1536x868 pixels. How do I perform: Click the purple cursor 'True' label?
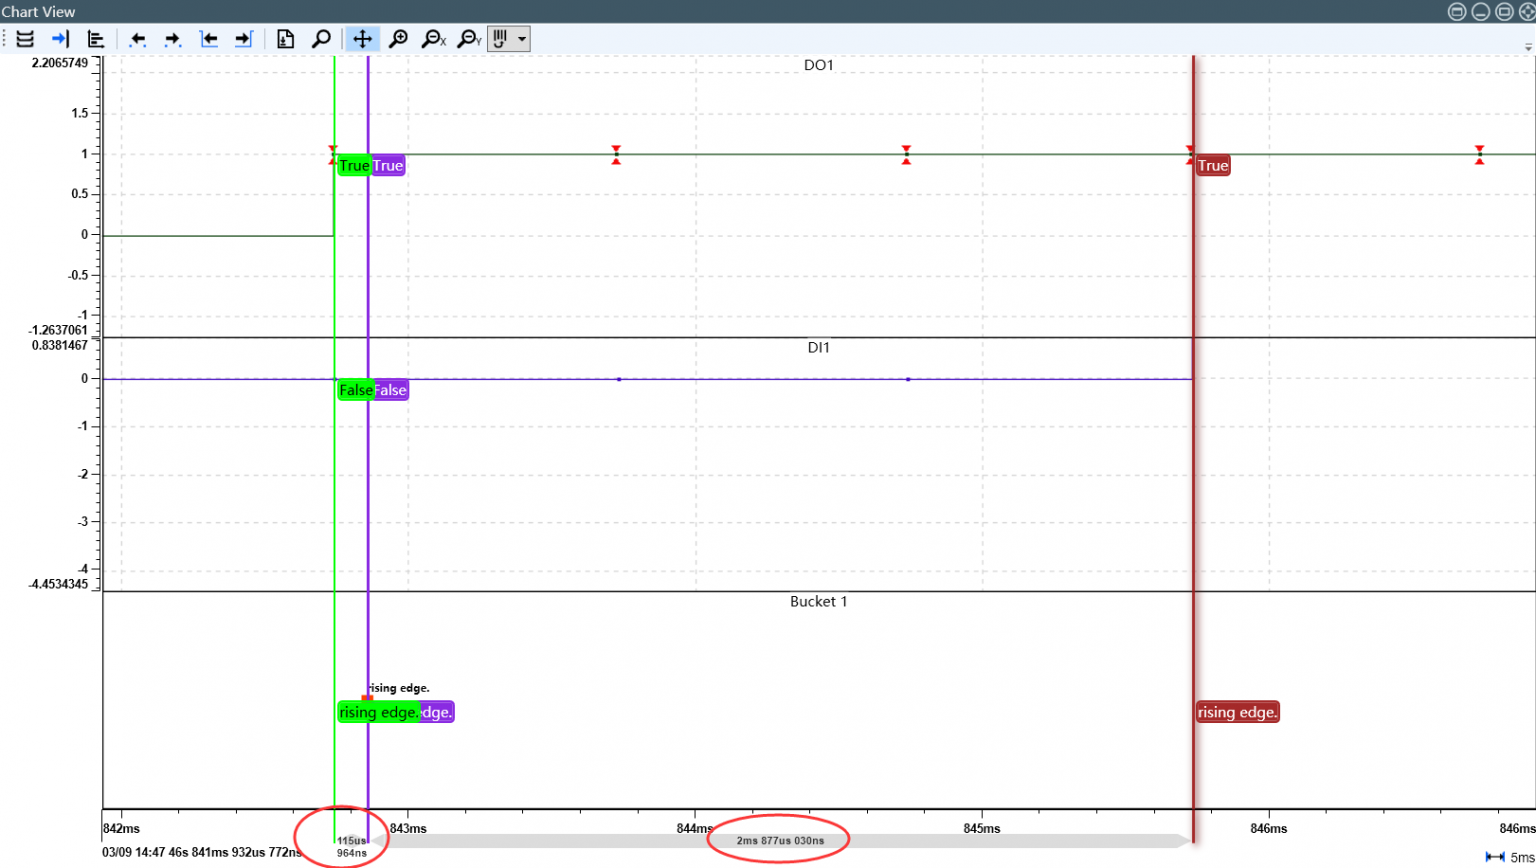tap(388, 166)
